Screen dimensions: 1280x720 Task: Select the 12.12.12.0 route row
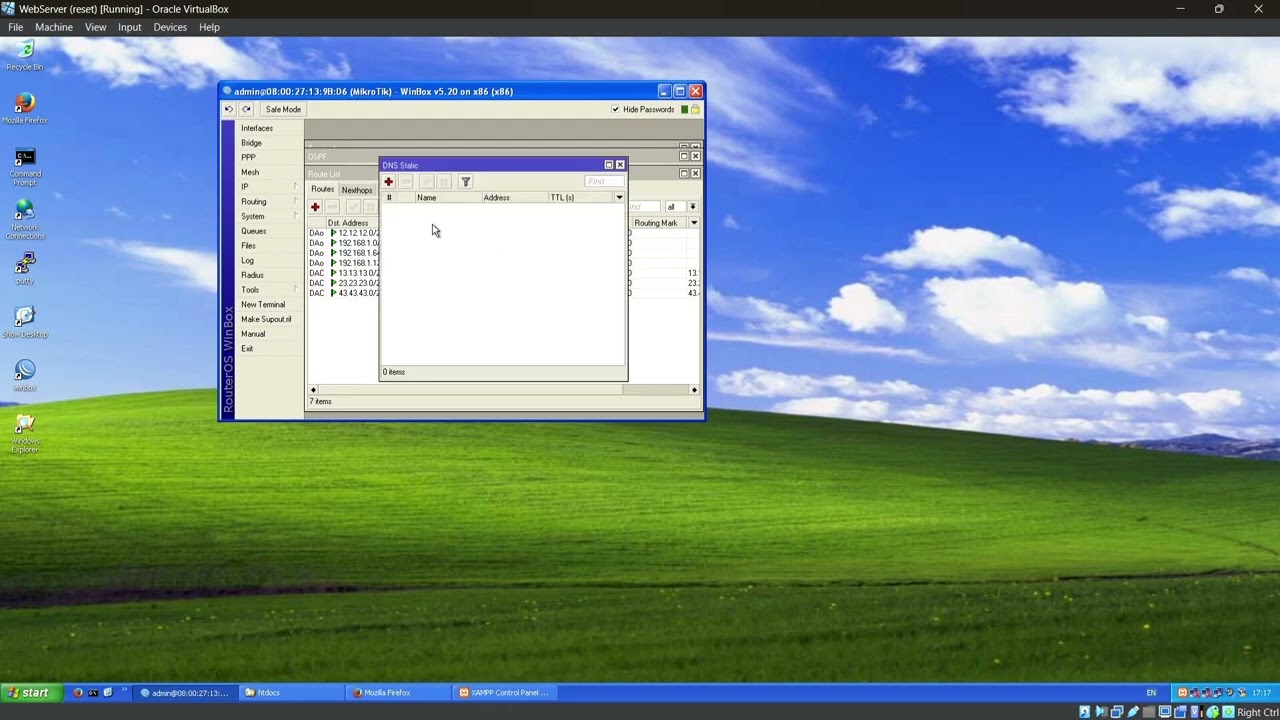pyautogui.click(x=343, y=233)
